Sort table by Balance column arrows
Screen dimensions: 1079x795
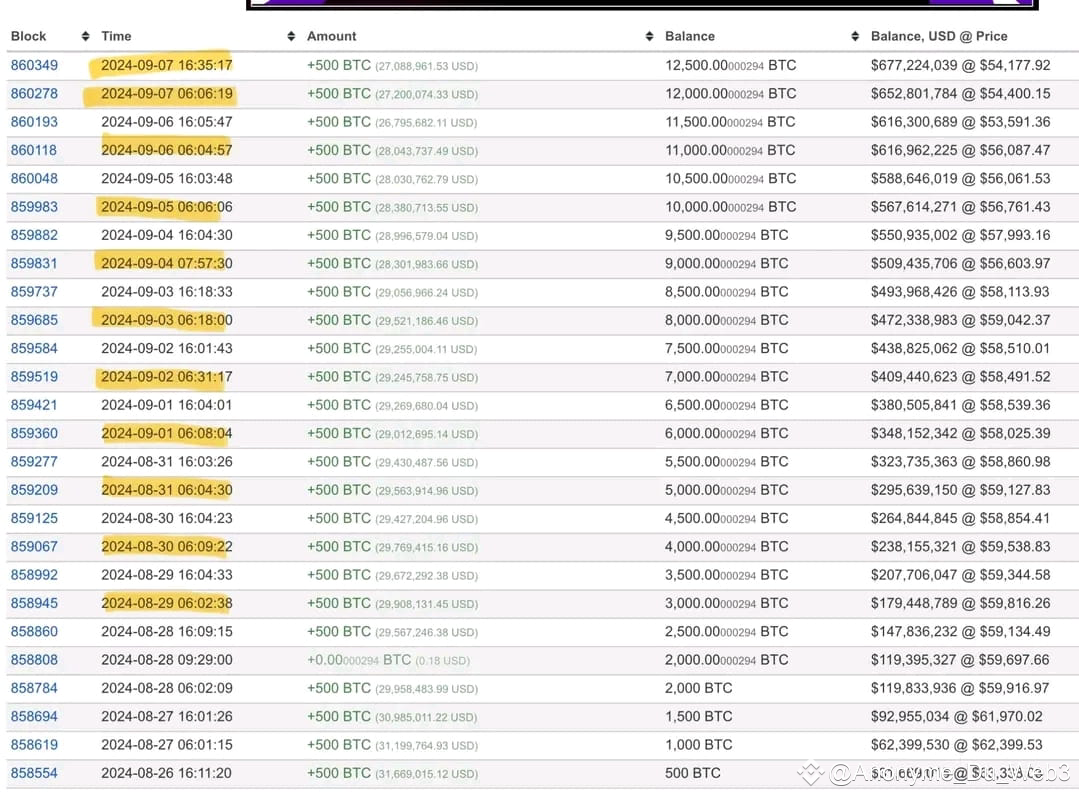click(855, 36)
